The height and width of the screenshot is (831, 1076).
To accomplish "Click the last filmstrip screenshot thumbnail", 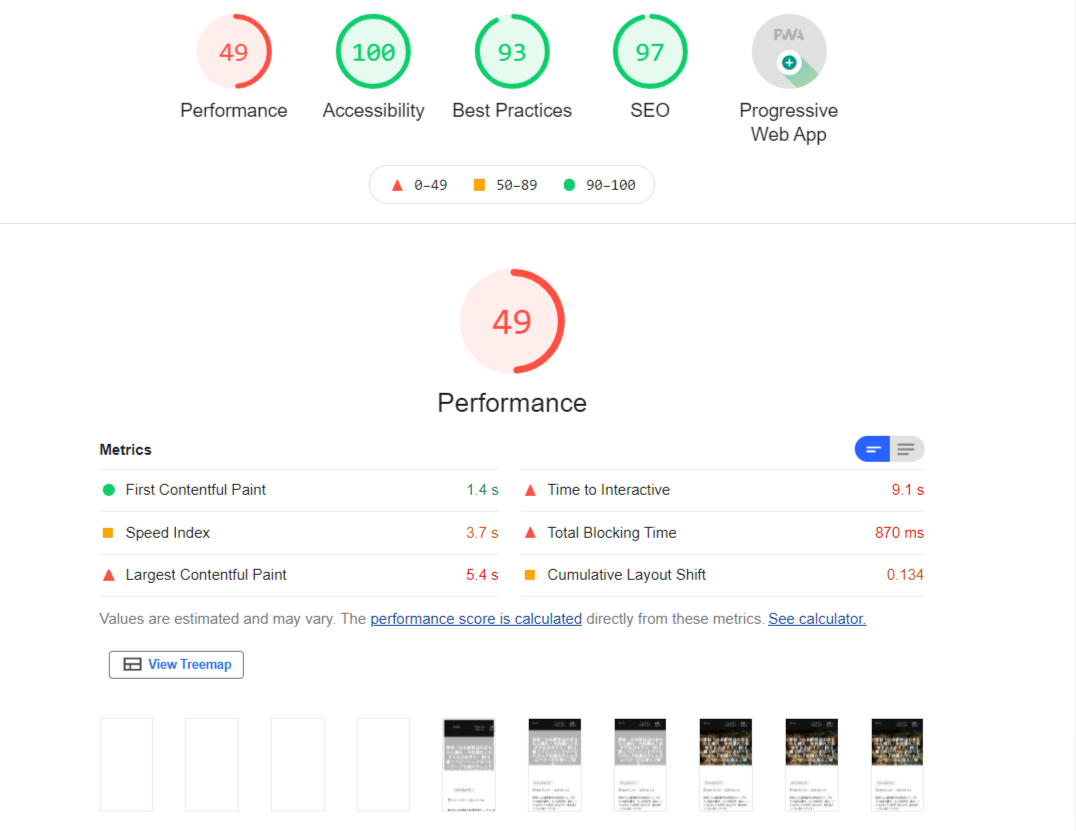I will [x=897, y=764].
